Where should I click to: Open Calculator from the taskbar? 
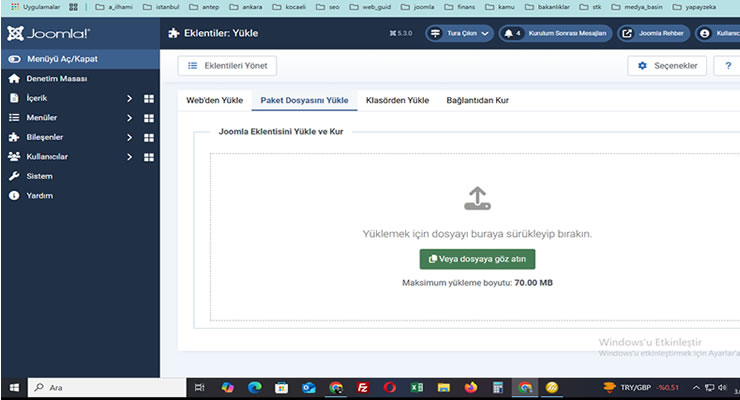click(498, 388)
